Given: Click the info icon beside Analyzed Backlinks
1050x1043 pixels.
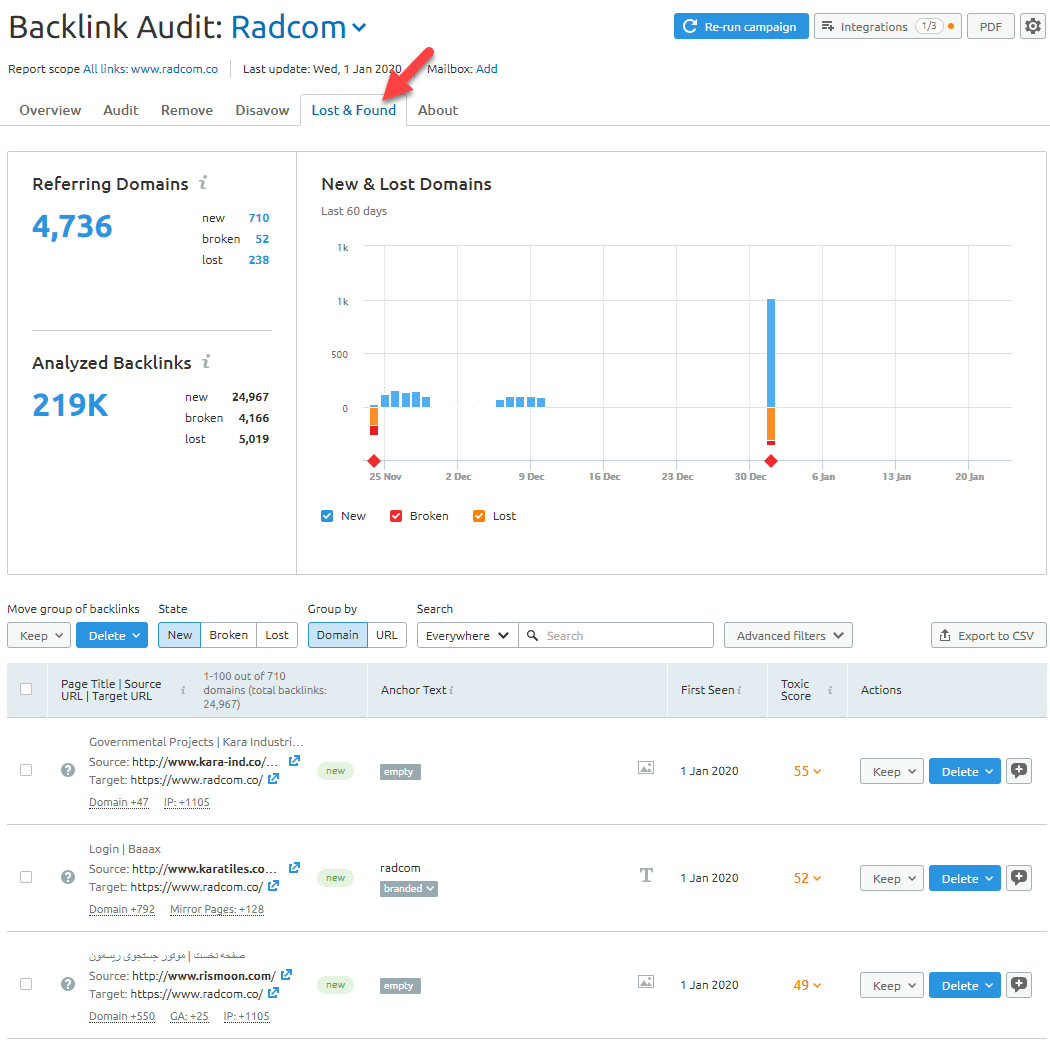Looking at the screenshot, I should [x=206, y=362].
